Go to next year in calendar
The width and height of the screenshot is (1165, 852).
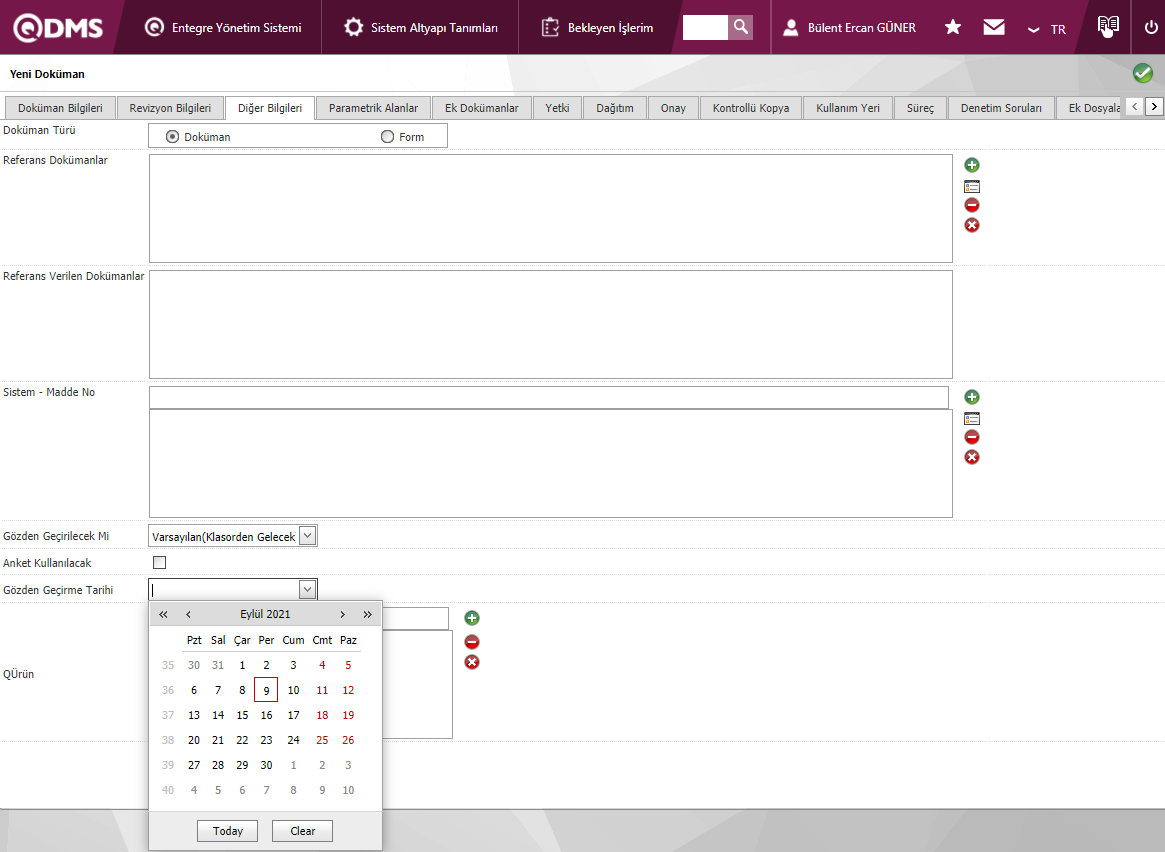pos(367,614)
